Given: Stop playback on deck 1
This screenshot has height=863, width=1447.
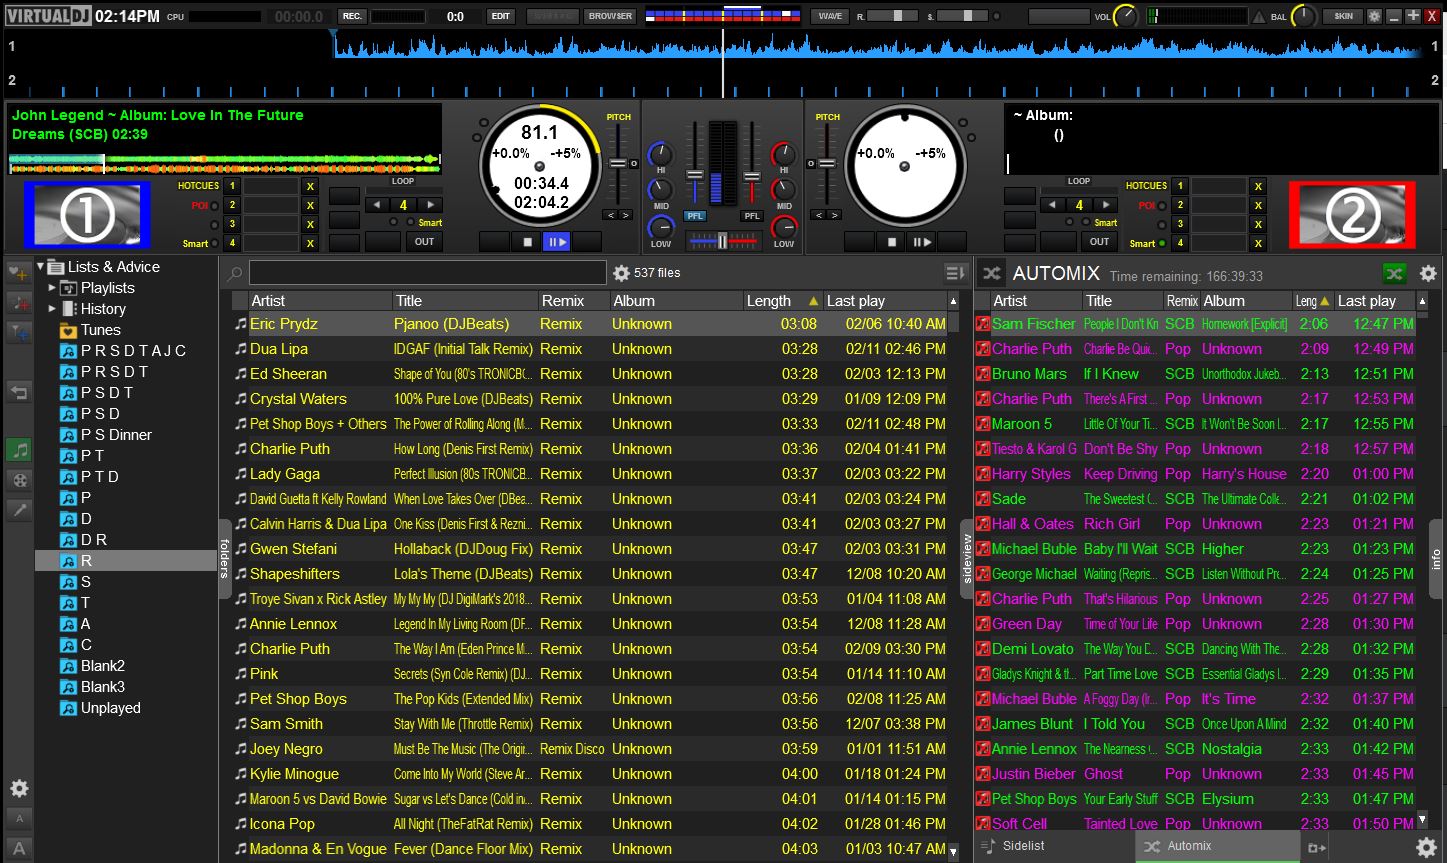Looking at the screenshot, I should [x=527, y=242].
